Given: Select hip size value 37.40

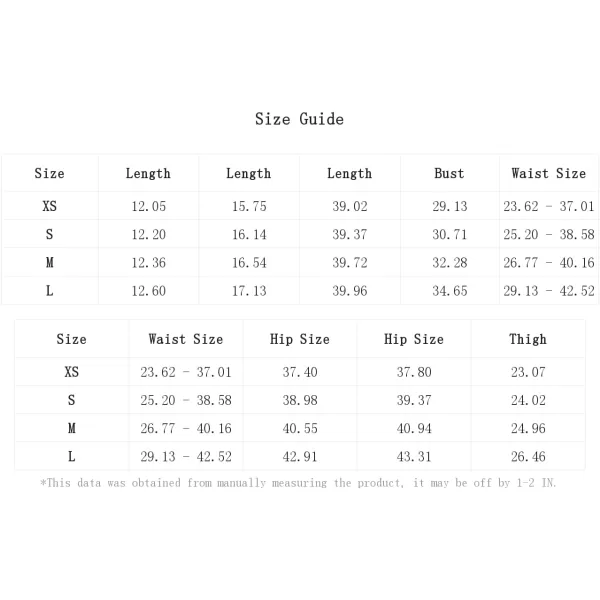Looking at the screenshot, I should (x=300, y=372).
